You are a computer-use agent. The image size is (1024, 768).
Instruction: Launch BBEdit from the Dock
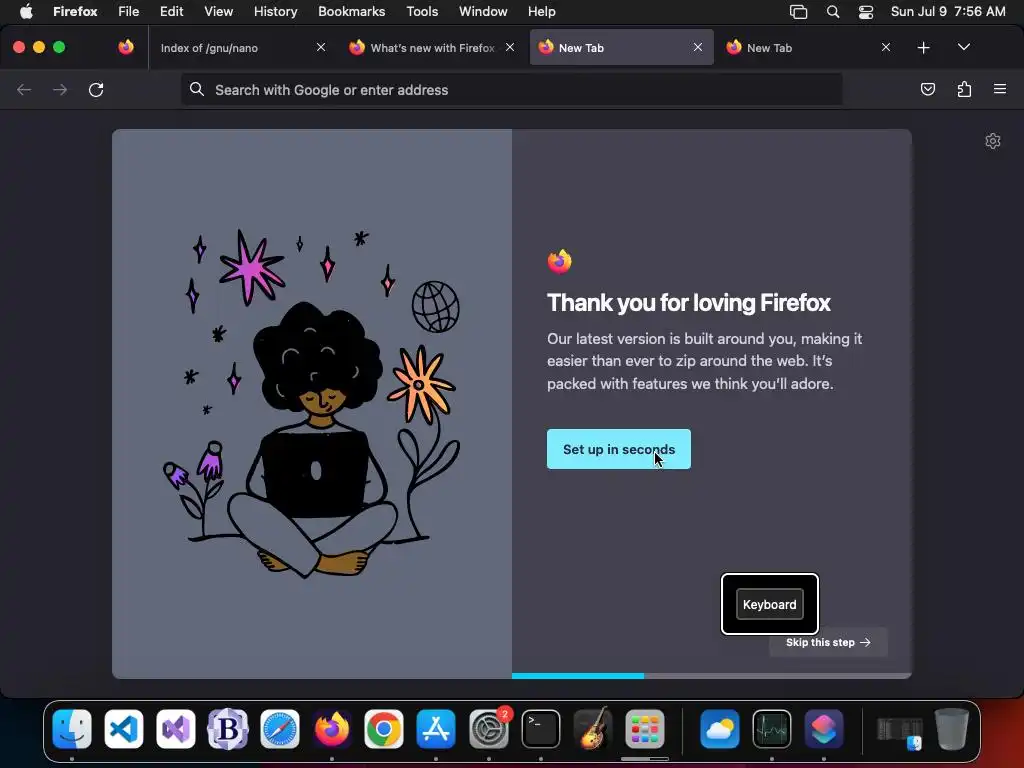pyautogui.click(x=228, y=729)
